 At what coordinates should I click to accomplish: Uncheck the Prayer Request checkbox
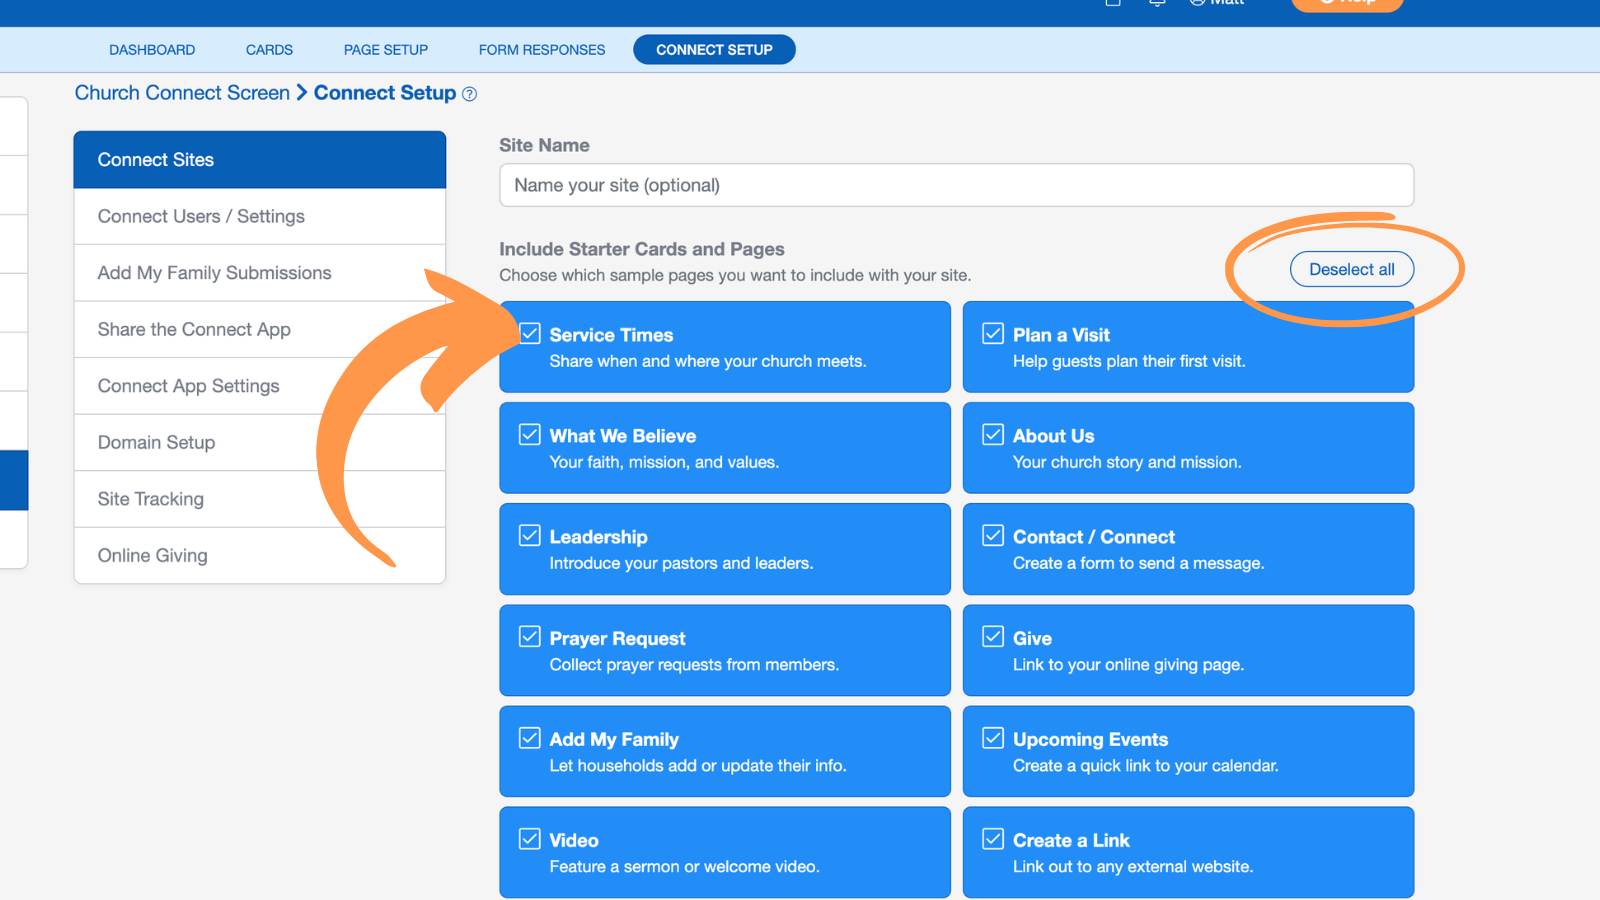[x=530, y=636]
